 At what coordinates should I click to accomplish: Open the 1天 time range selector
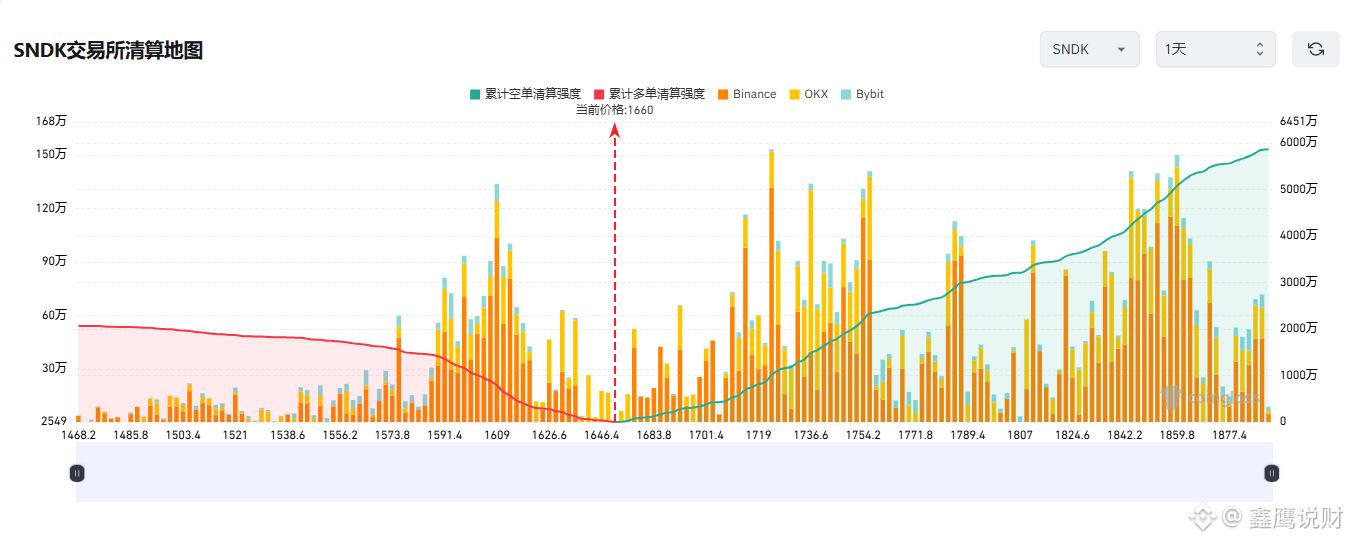click(x=1215, y=49)
